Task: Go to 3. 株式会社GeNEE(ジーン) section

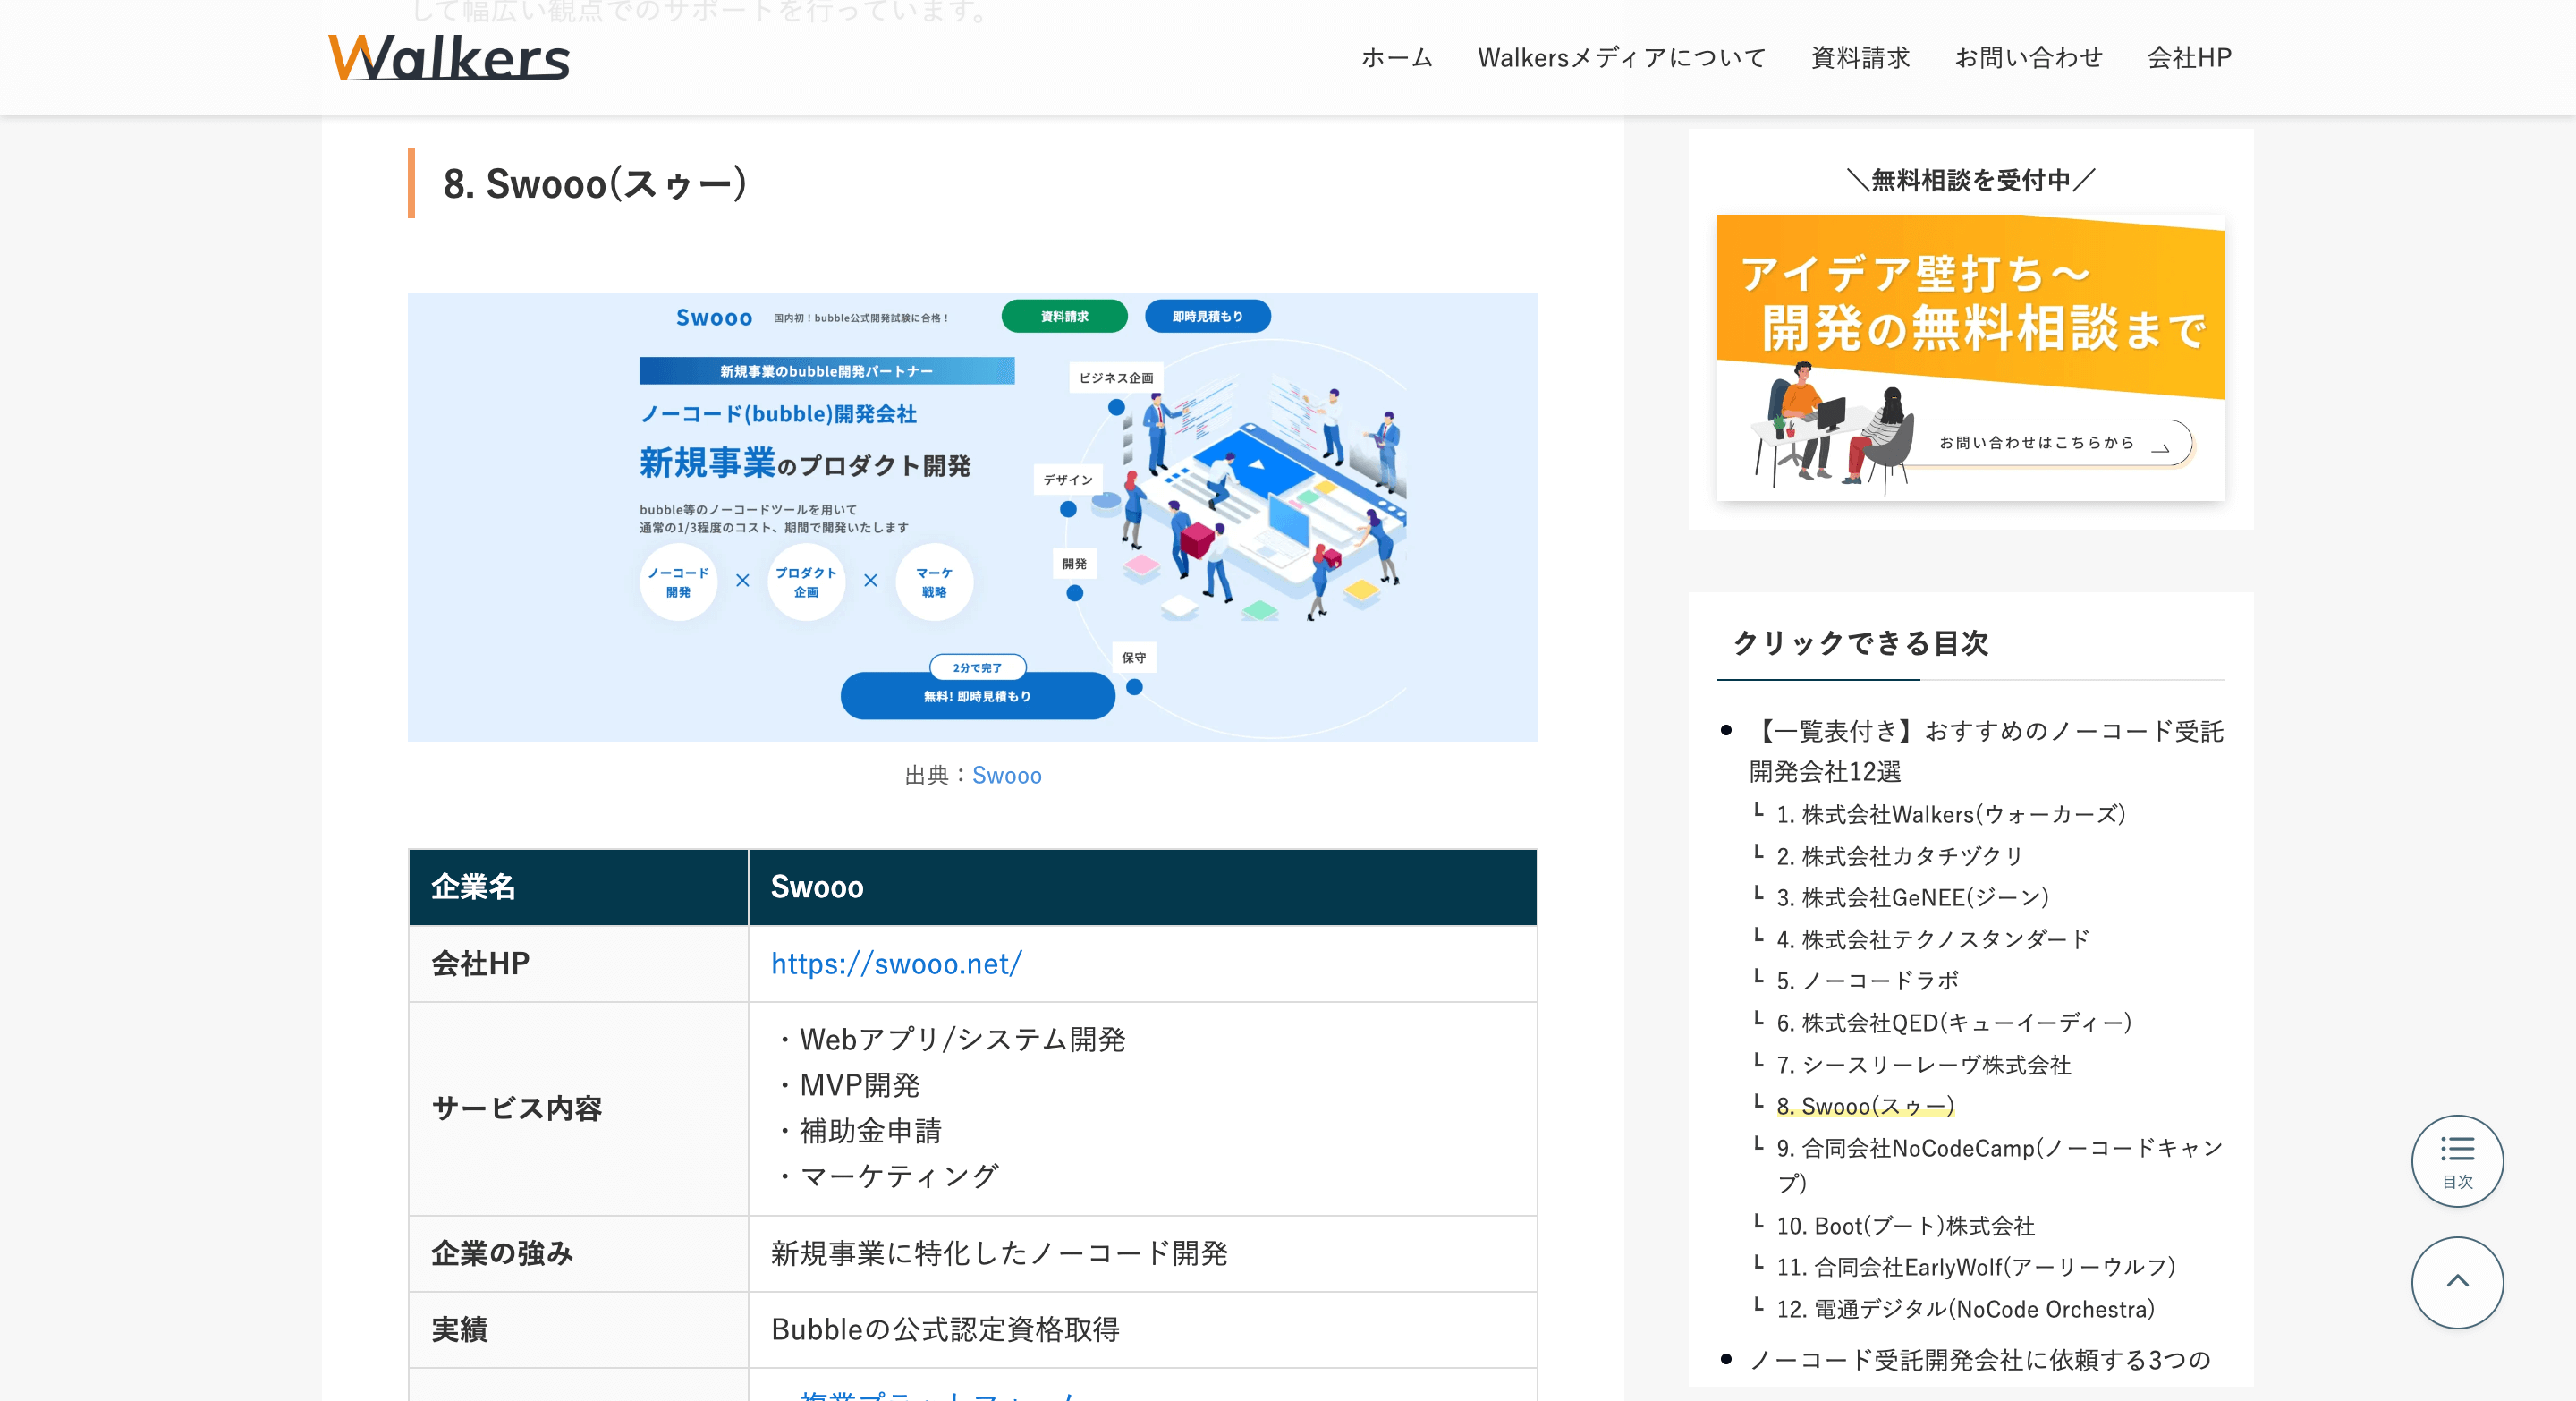Action: click(1912, 897)
